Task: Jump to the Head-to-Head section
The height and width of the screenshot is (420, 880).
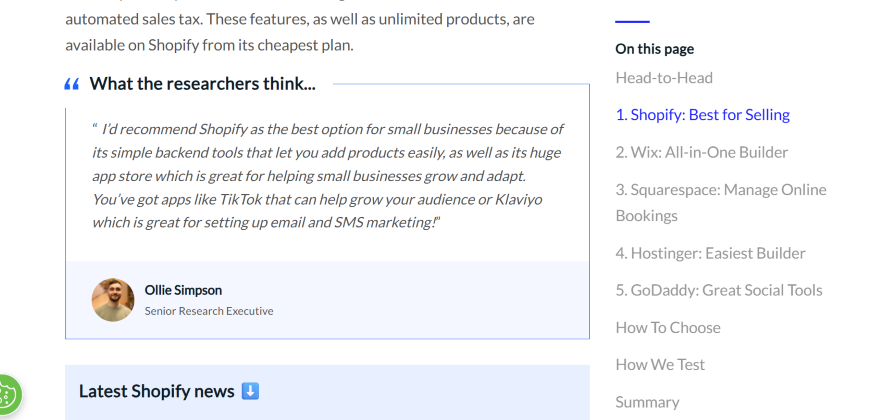Action: [x=664, y=78]
